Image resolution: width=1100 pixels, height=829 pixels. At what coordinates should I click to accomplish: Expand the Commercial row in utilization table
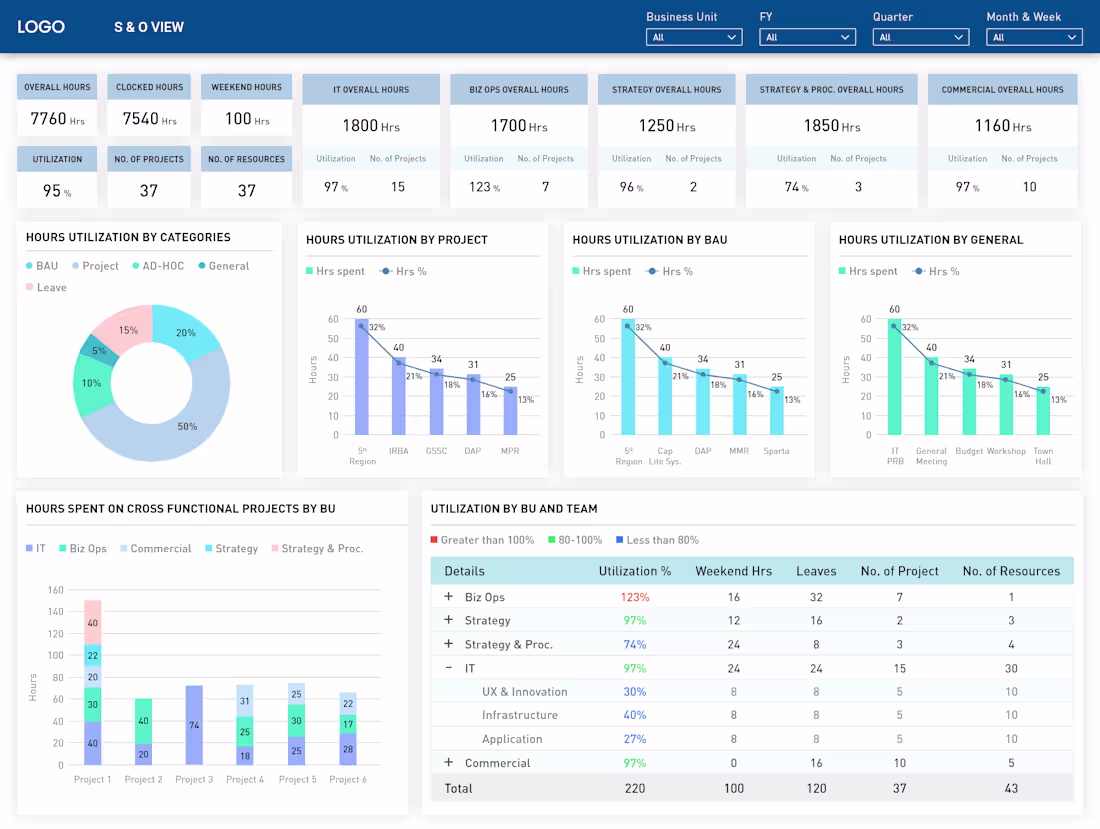(x=447, y=763)
